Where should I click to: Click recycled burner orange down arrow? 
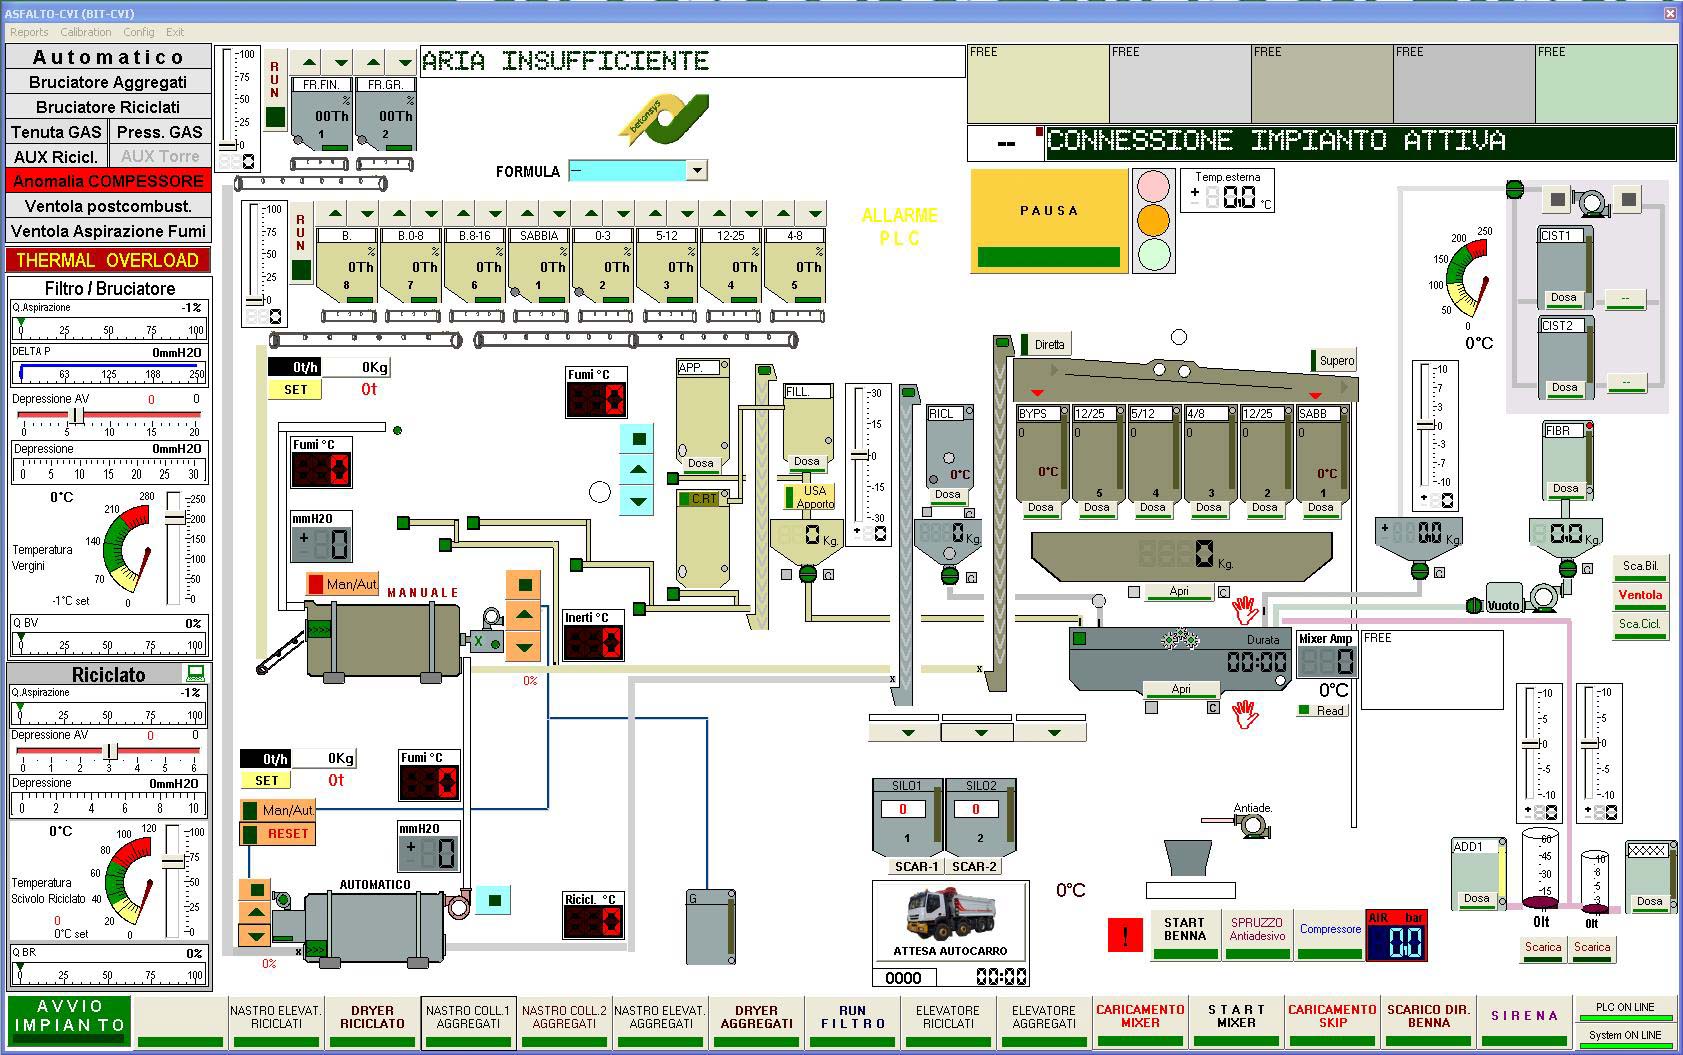[256, 936]
